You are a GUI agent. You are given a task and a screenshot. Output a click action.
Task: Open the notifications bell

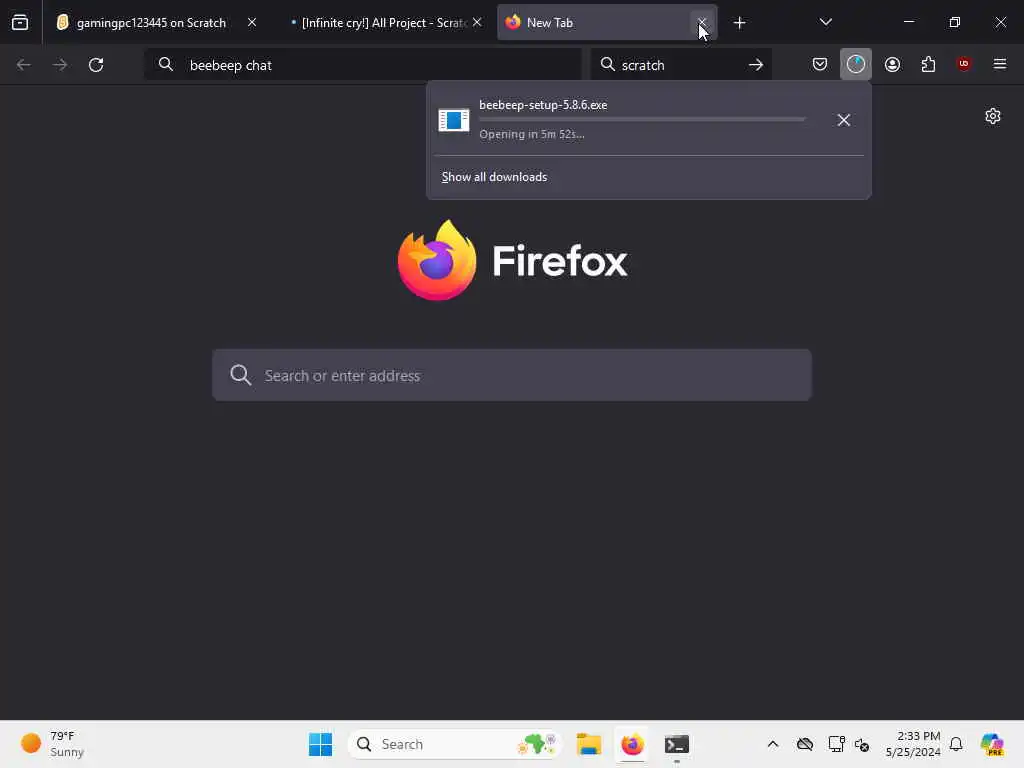[x=956, y=744]
